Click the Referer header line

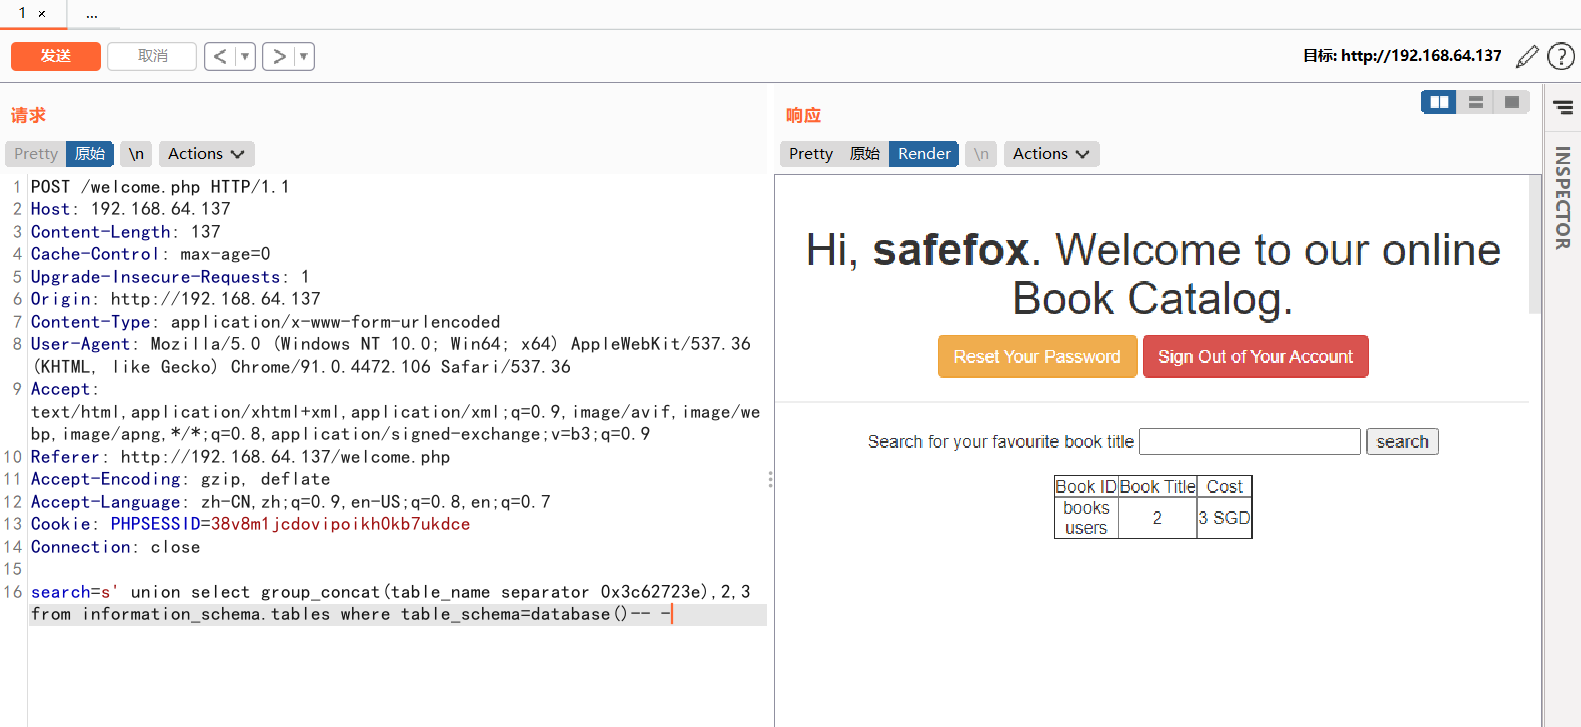[241, 457]
